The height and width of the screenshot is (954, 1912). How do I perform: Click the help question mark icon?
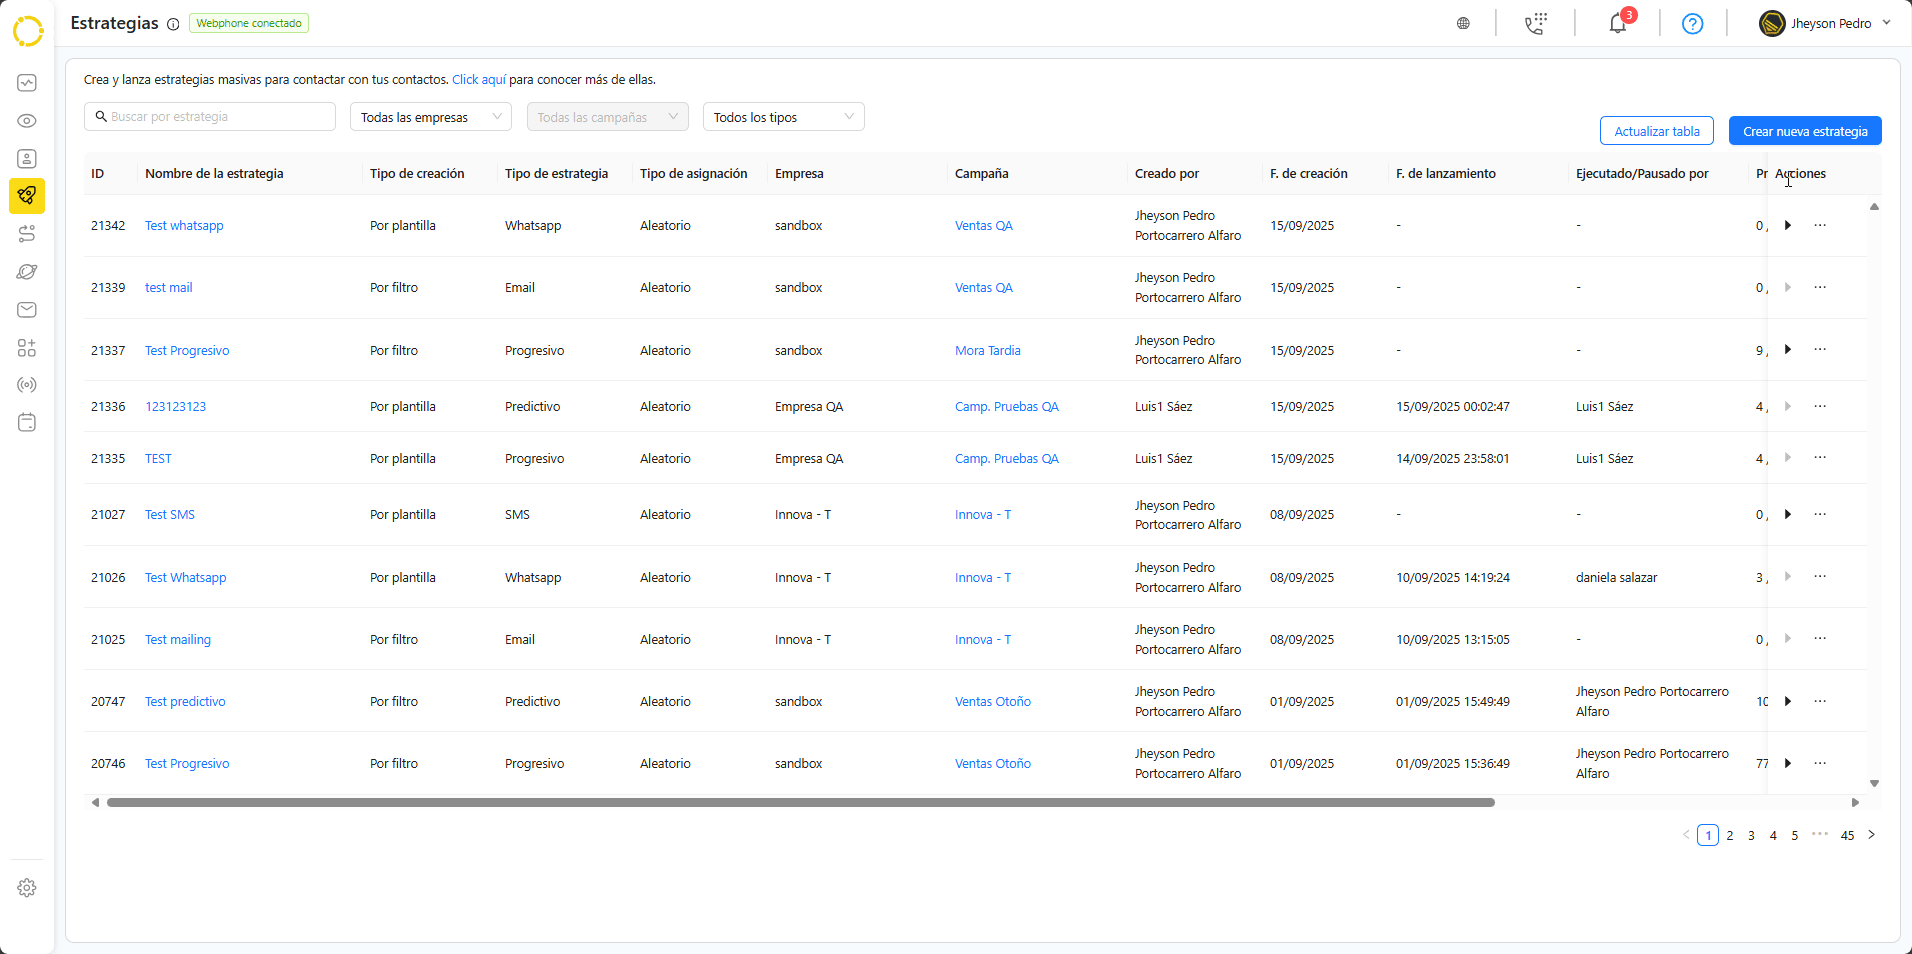pyautogui.click(x=1692, y=23)
